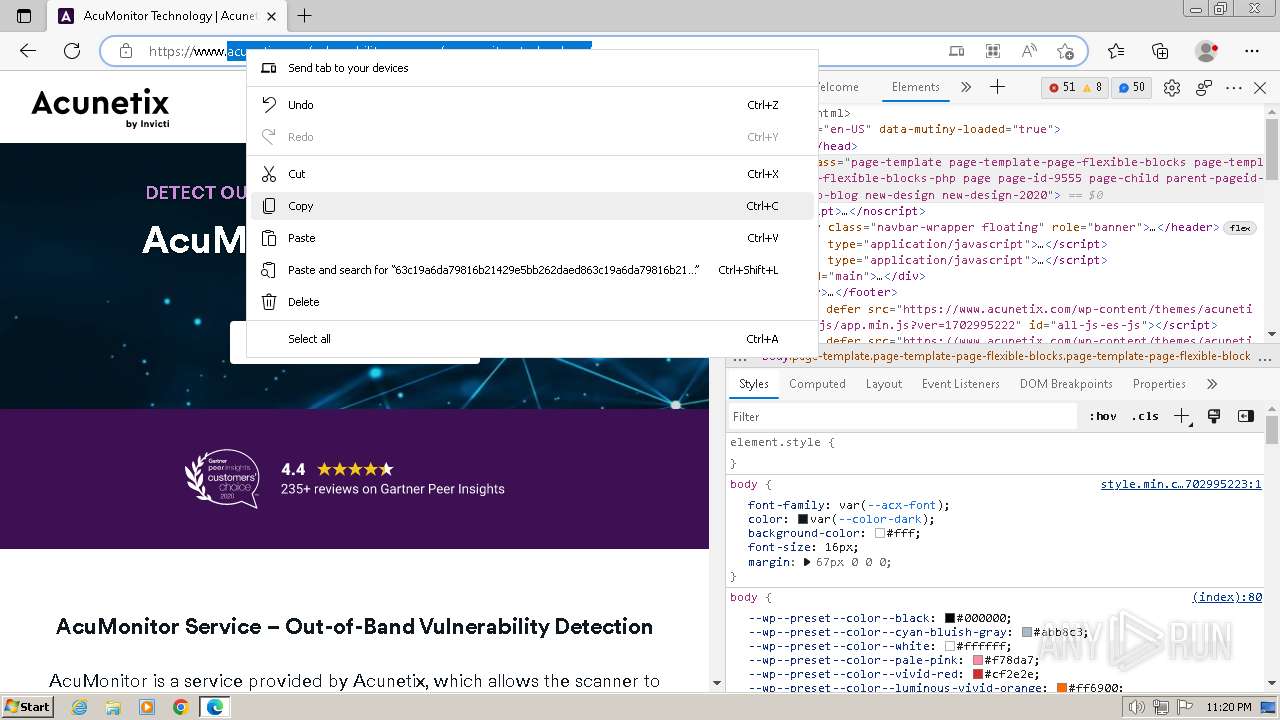Expand the margin shorthand property
The width and height of the screenshot is (1280, 720).
pos(808,562)
